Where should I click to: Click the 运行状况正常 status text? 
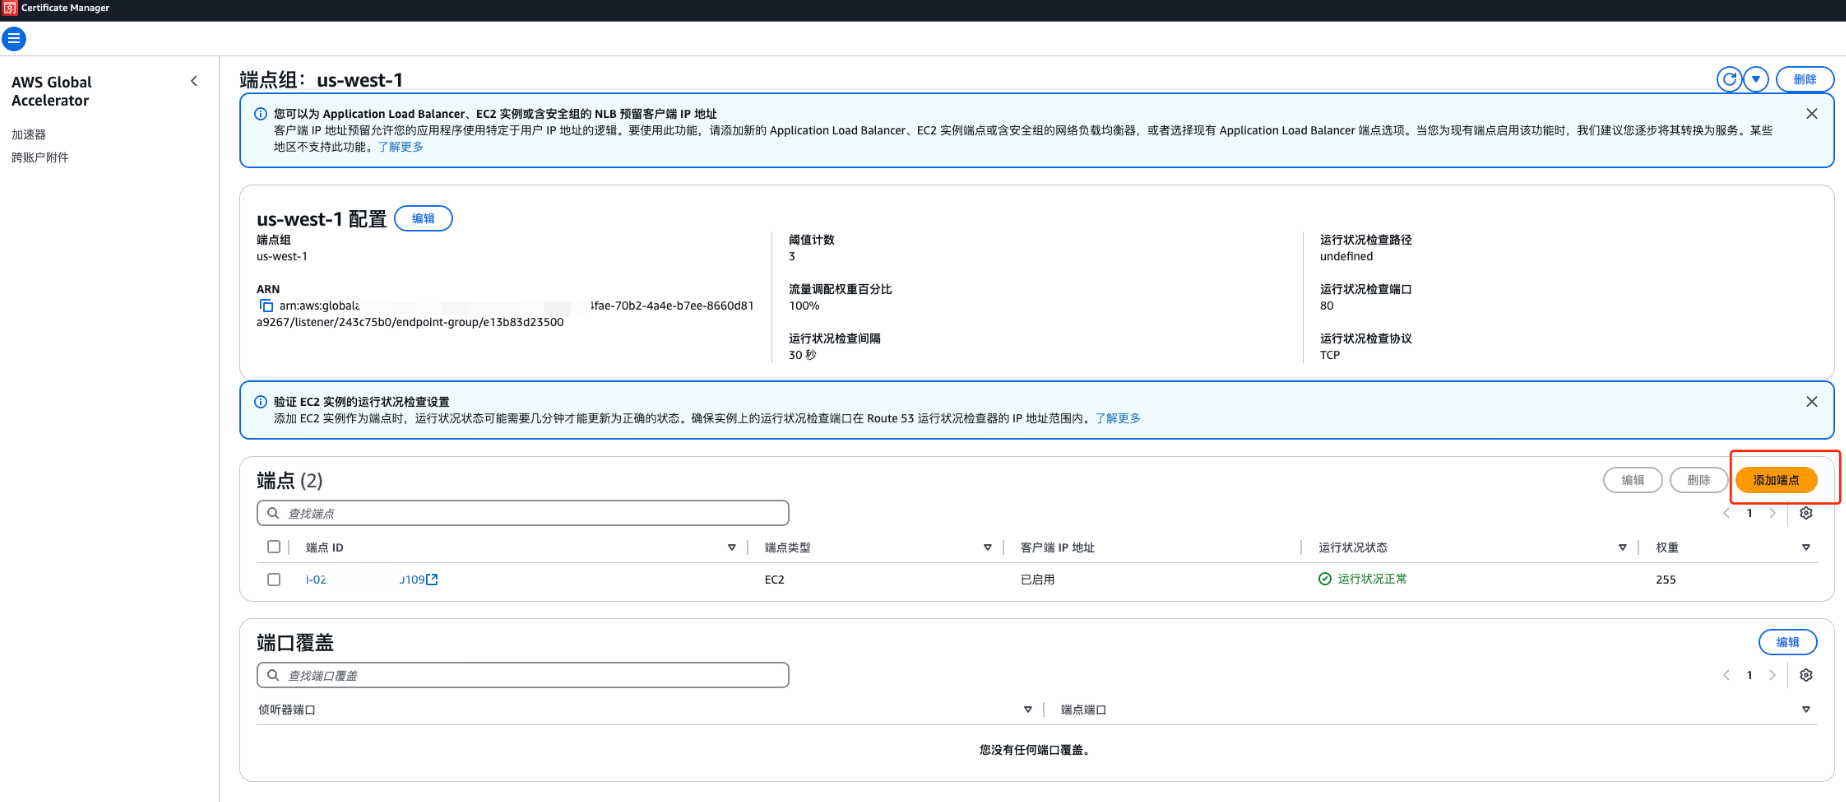click(1372, 579)
